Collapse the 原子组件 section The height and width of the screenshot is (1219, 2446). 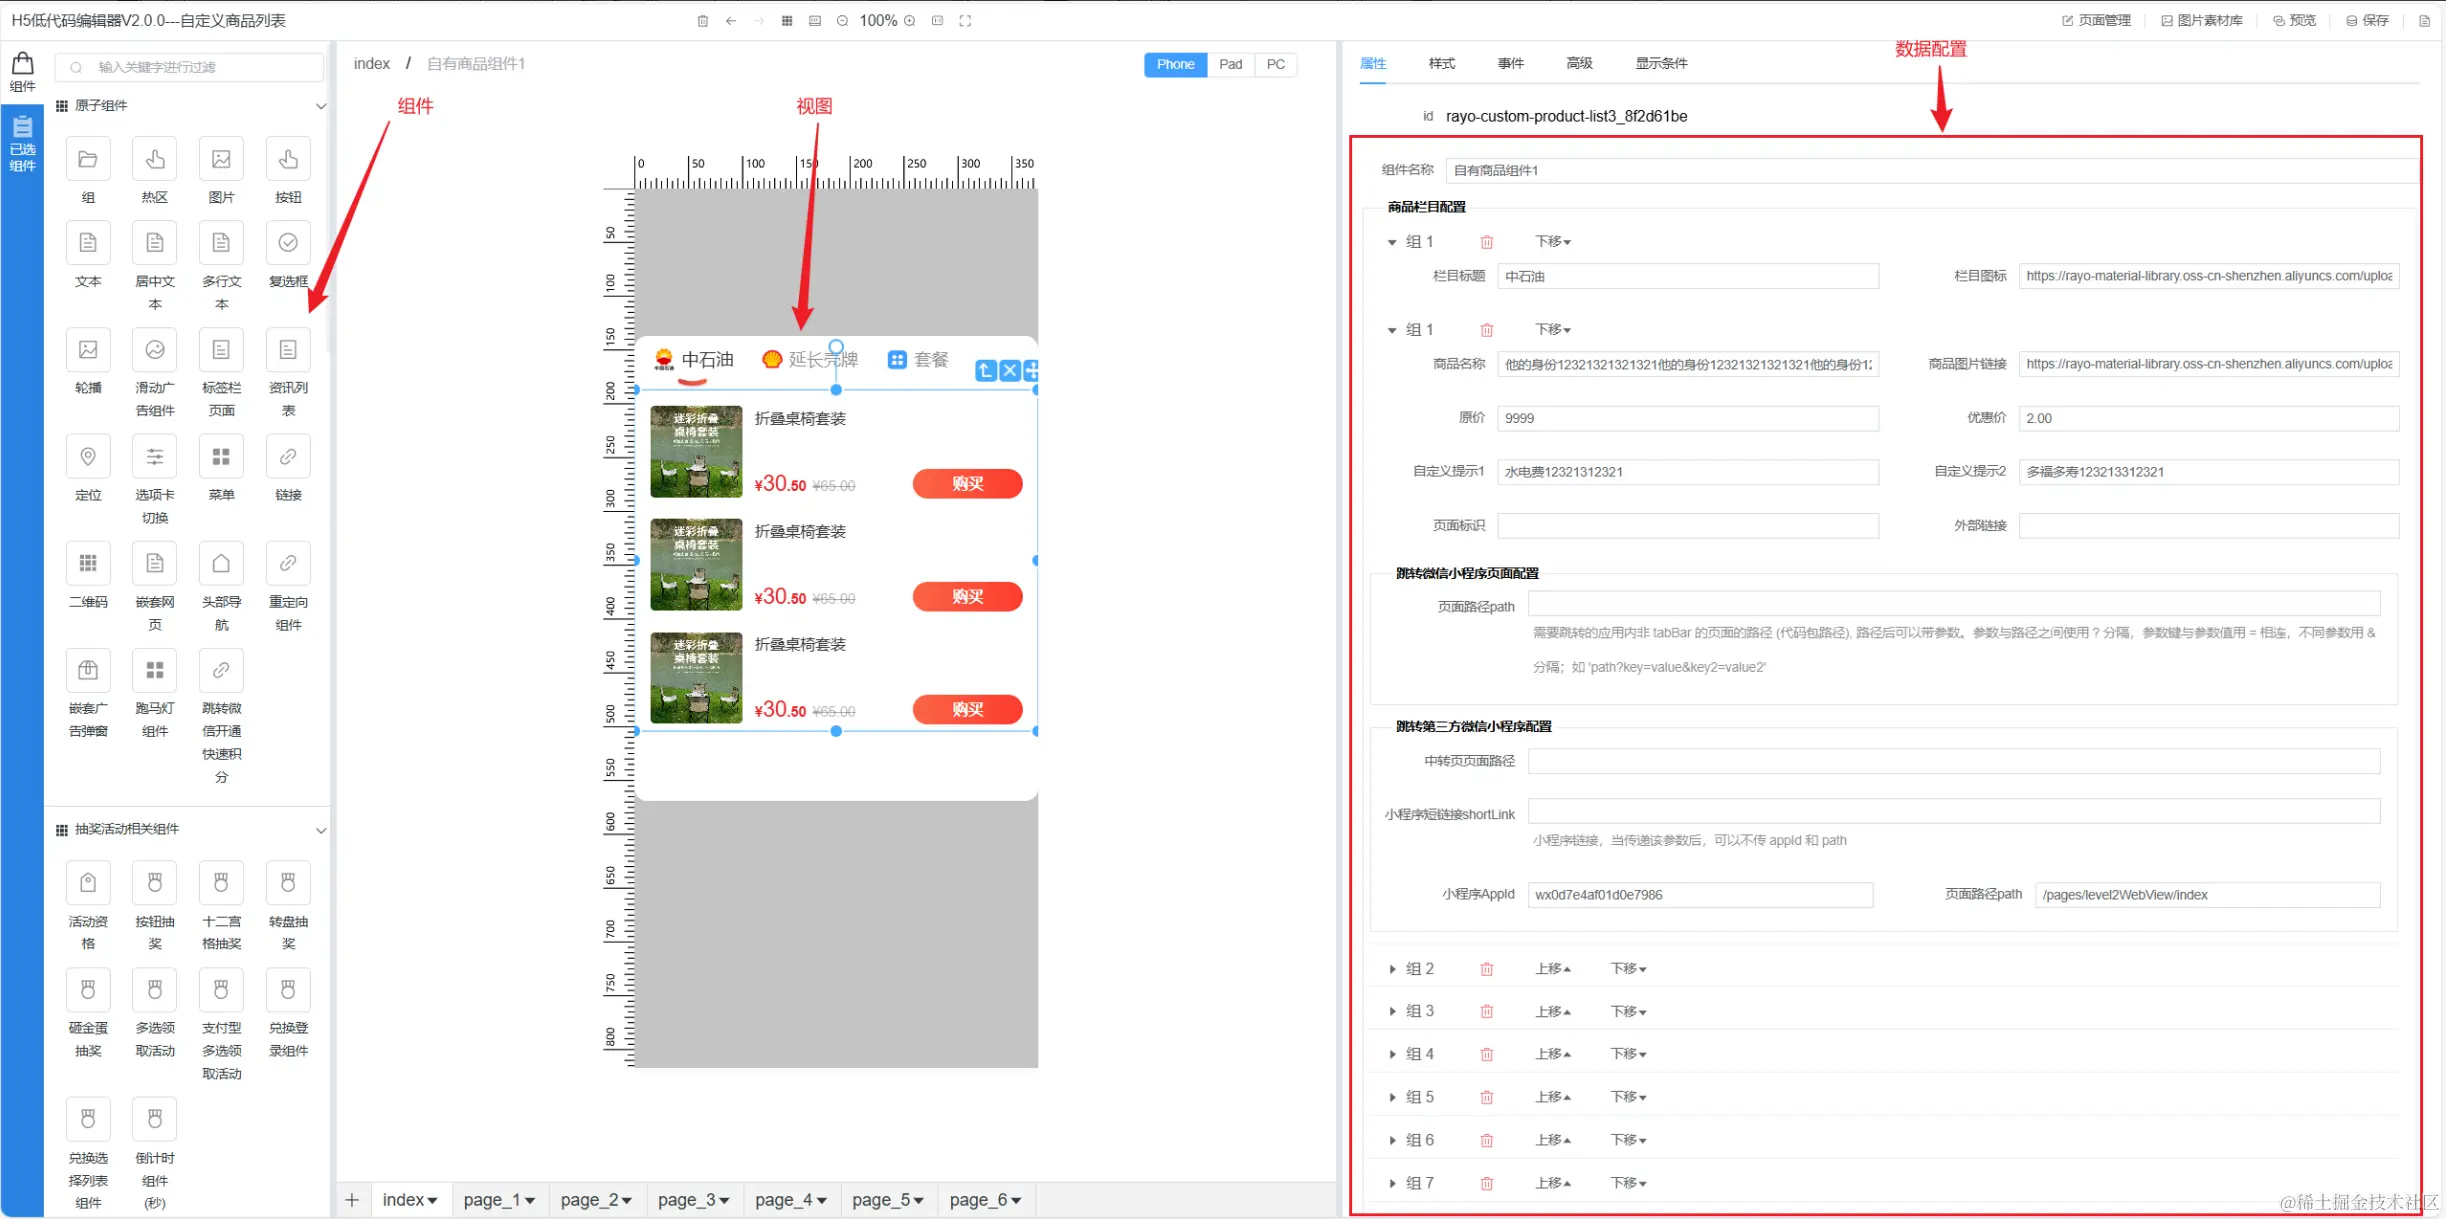tap(320, 106)
